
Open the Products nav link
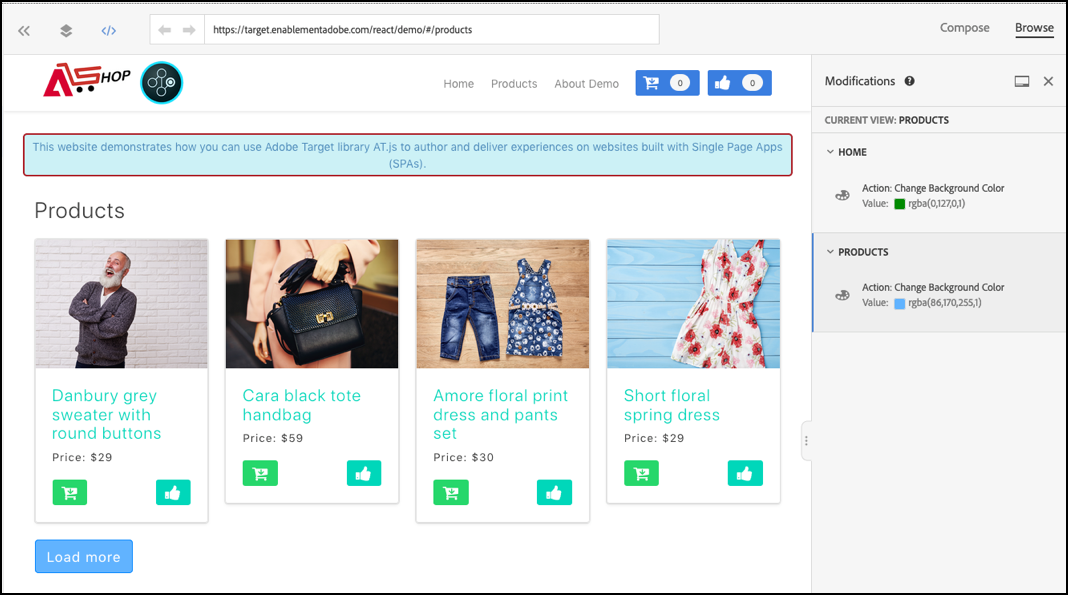(x=514, y=84)
